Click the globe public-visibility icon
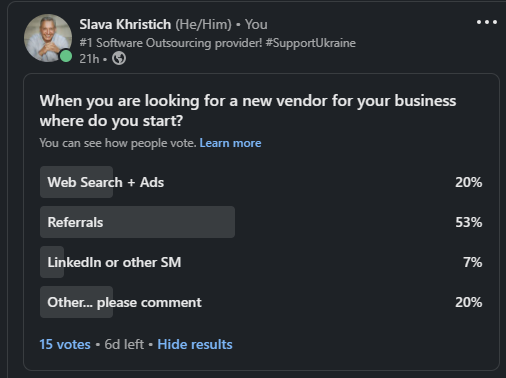The width and height of the screenshot is (506, 378). [x=119, y=59]
